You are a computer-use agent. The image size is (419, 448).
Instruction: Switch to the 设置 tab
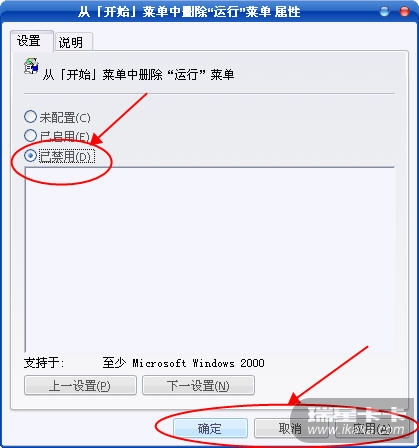click(31, 41)
